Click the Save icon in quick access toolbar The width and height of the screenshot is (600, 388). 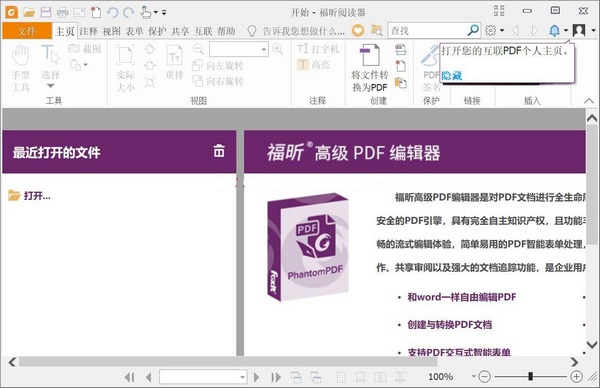click(46, 12)
